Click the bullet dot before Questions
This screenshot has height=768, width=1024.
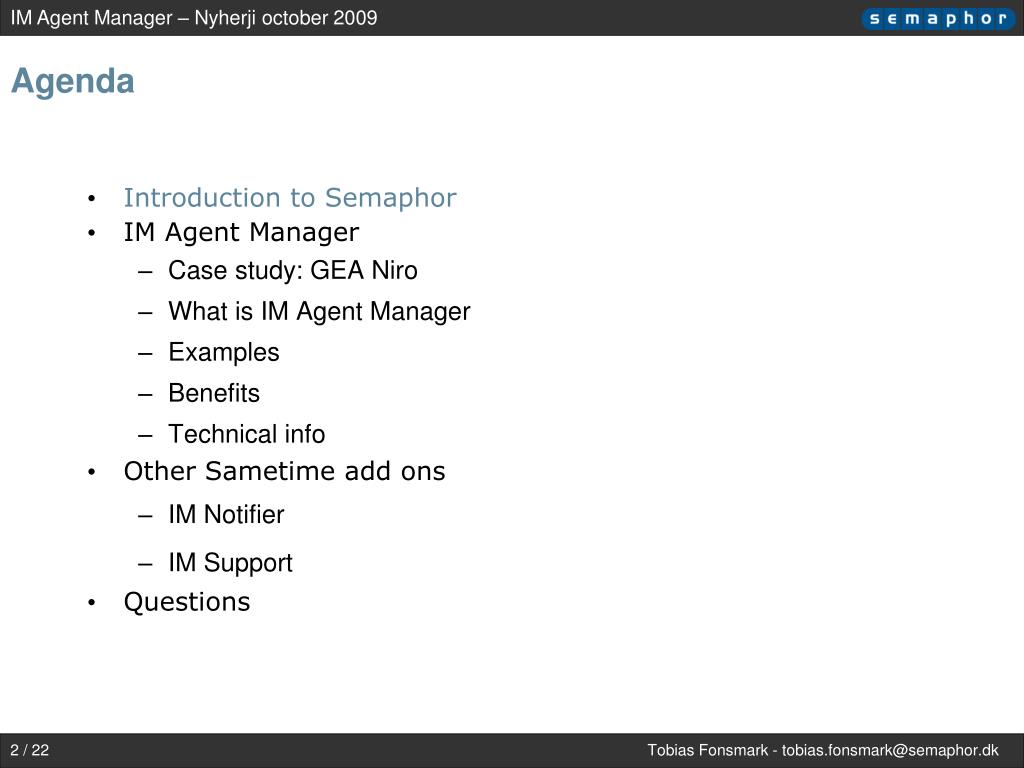(x=91, y=603)
